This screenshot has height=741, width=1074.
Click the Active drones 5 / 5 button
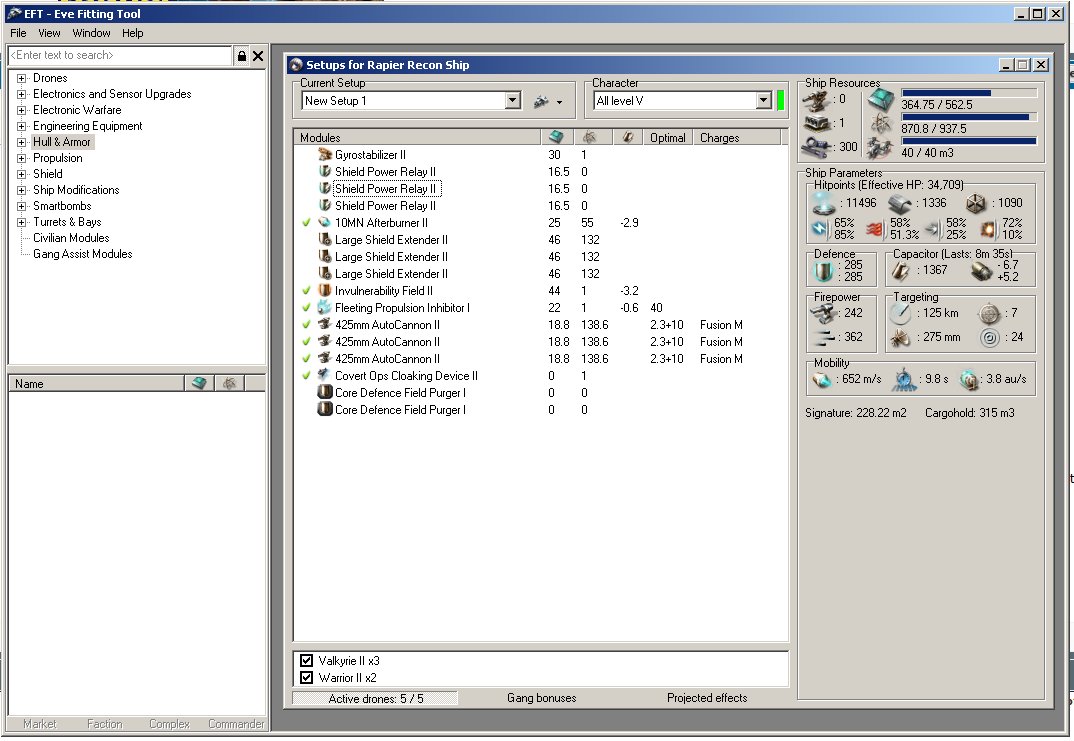(375, 699)
